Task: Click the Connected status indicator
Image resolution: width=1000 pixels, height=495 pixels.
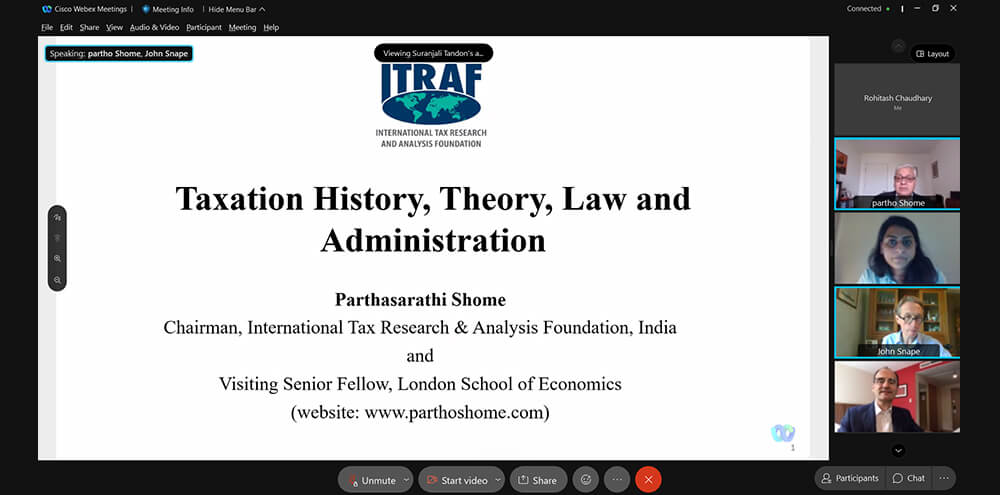Action: 869,9
